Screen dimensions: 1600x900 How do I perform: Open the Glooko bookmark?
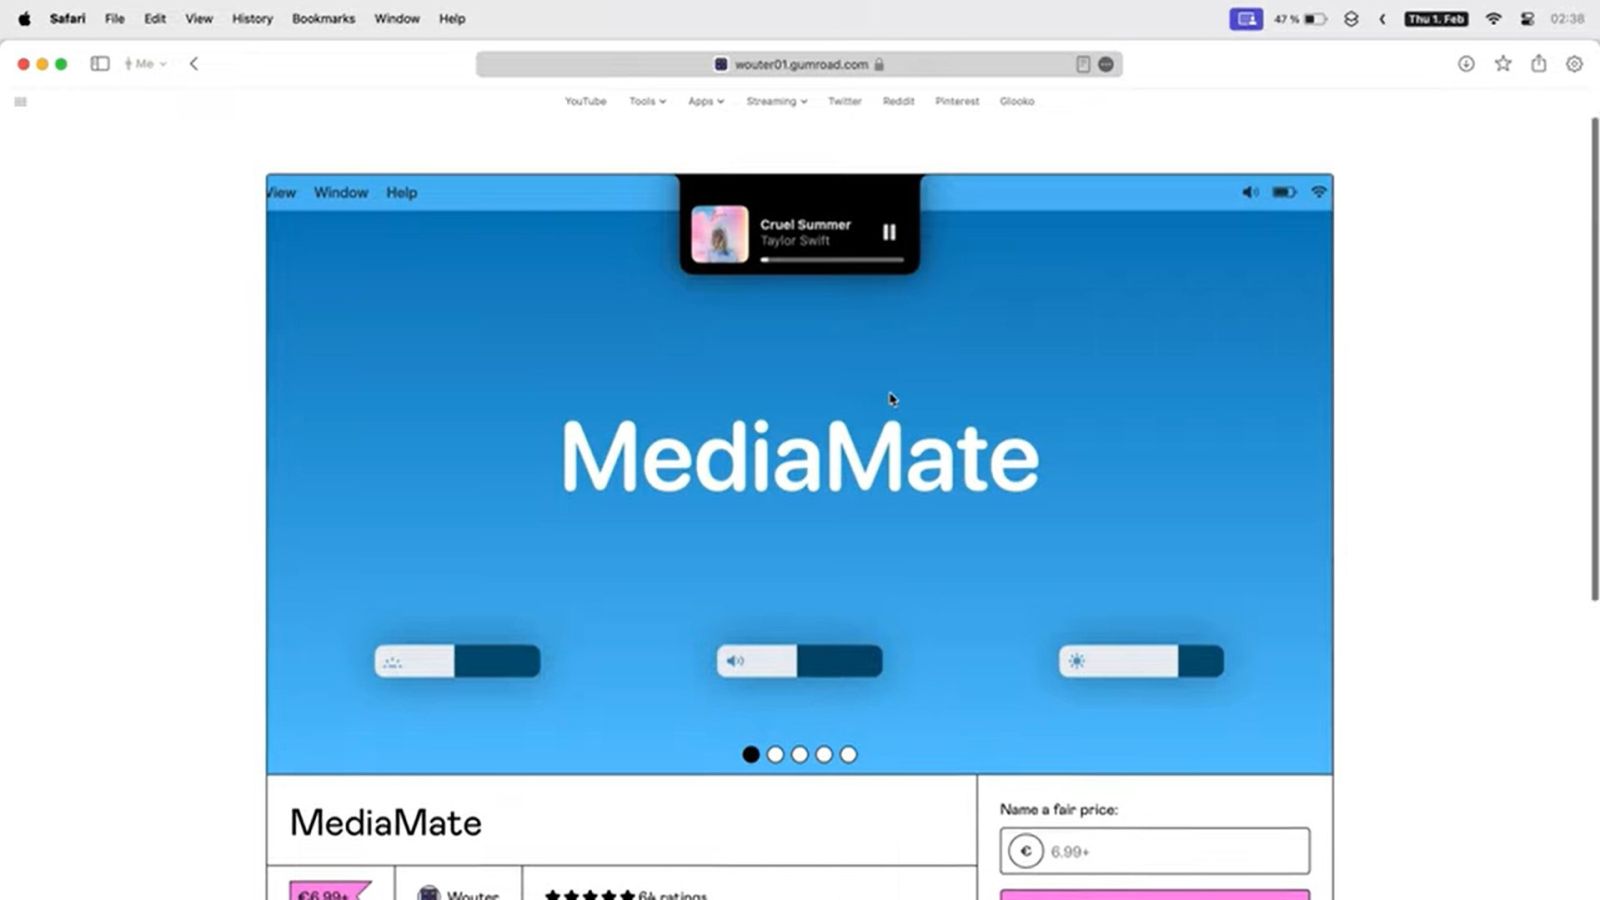pos(1017,101)
